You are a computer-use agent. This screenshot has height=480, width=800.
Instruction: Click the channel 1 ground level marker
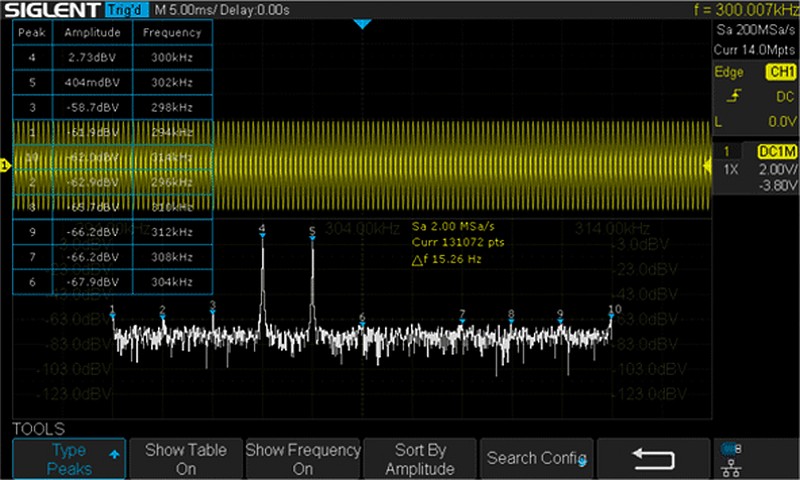[5, 165]
